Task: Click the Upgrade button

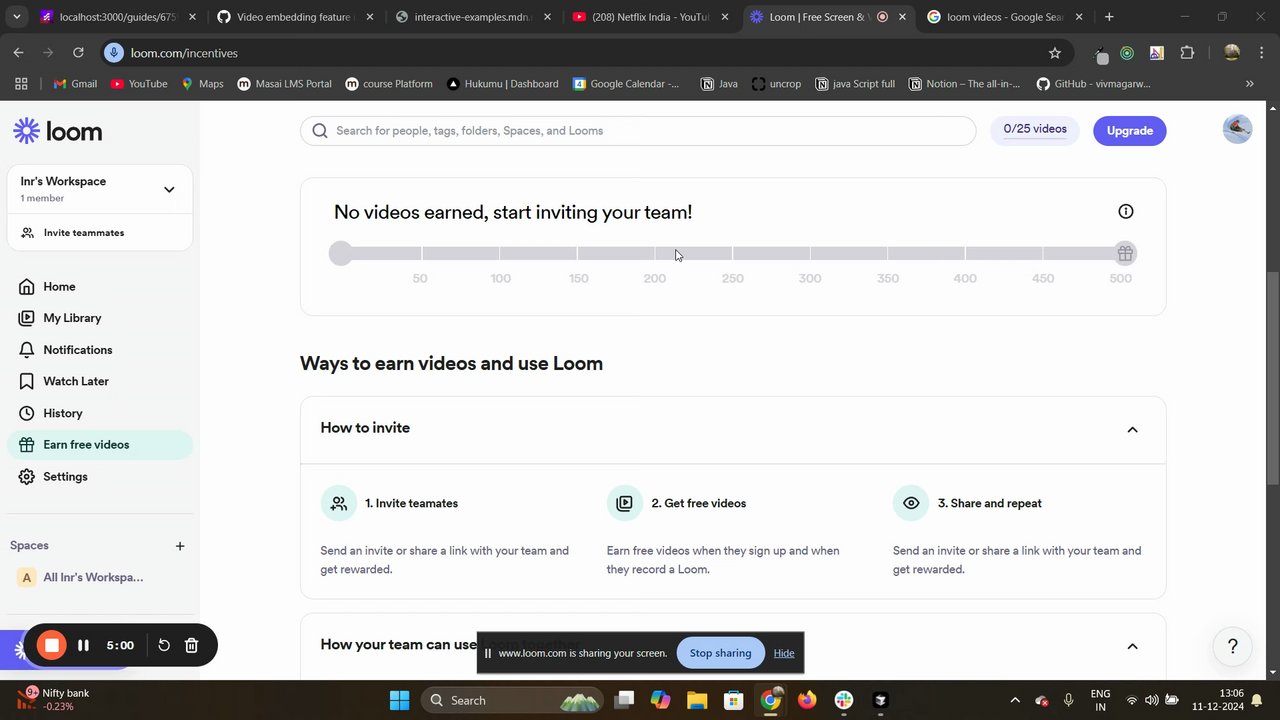Action: pos(1129,131)
